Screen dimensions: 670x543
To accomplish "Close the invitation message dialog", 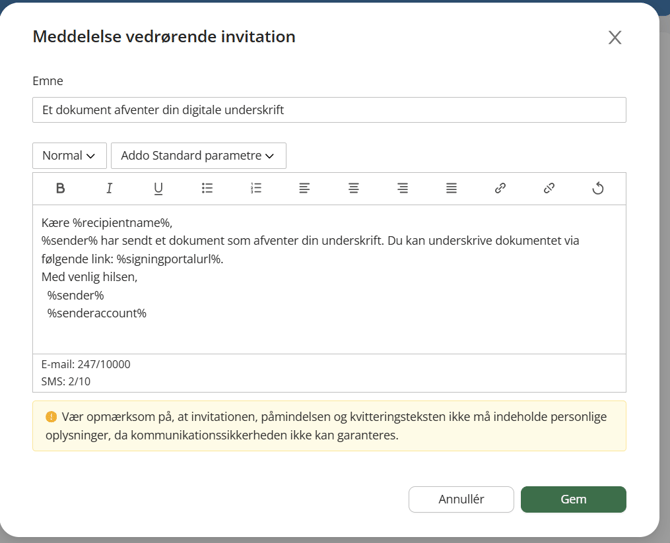I will pyautogui.click(x=615, y=38).
